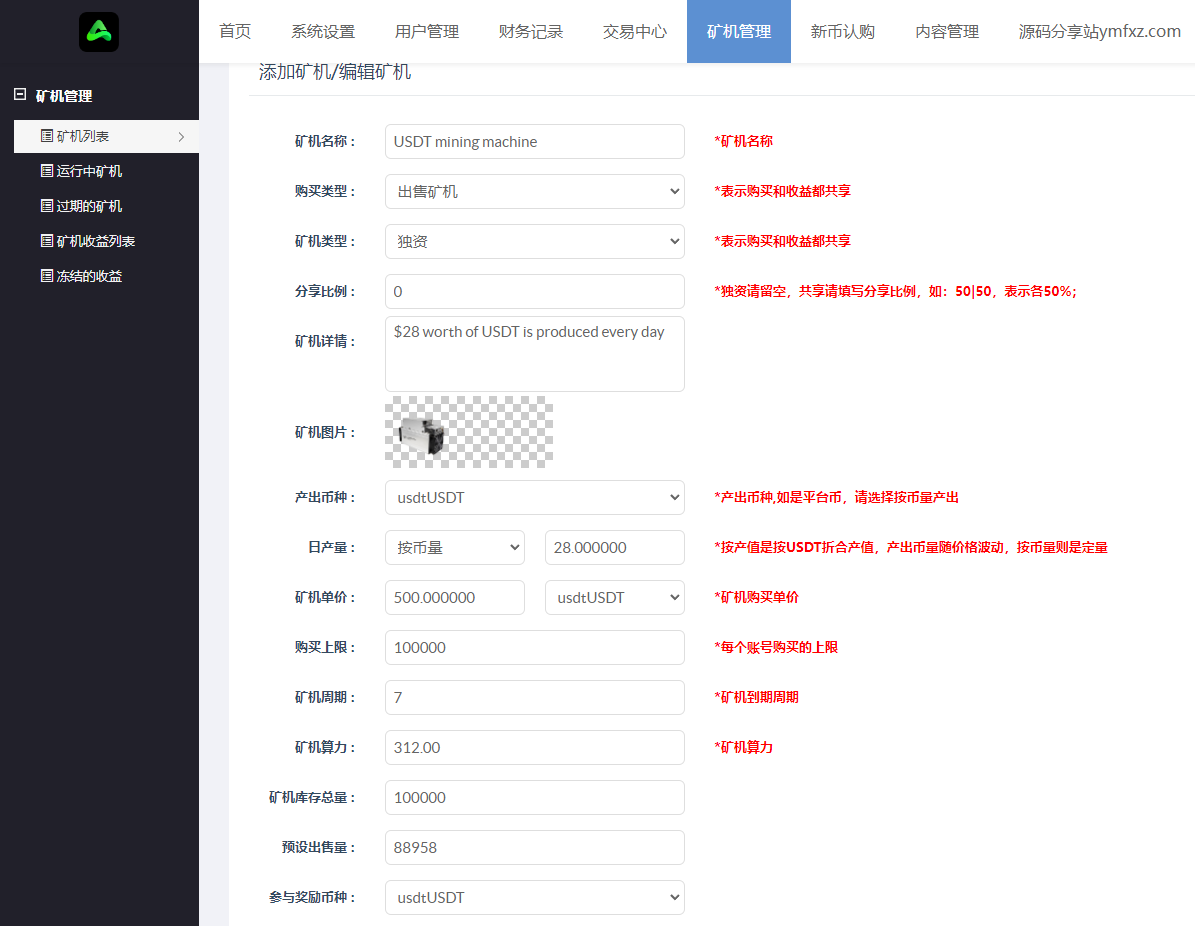Open the 财务记录 top menu
1195x926 pixels.
[531, 31]
